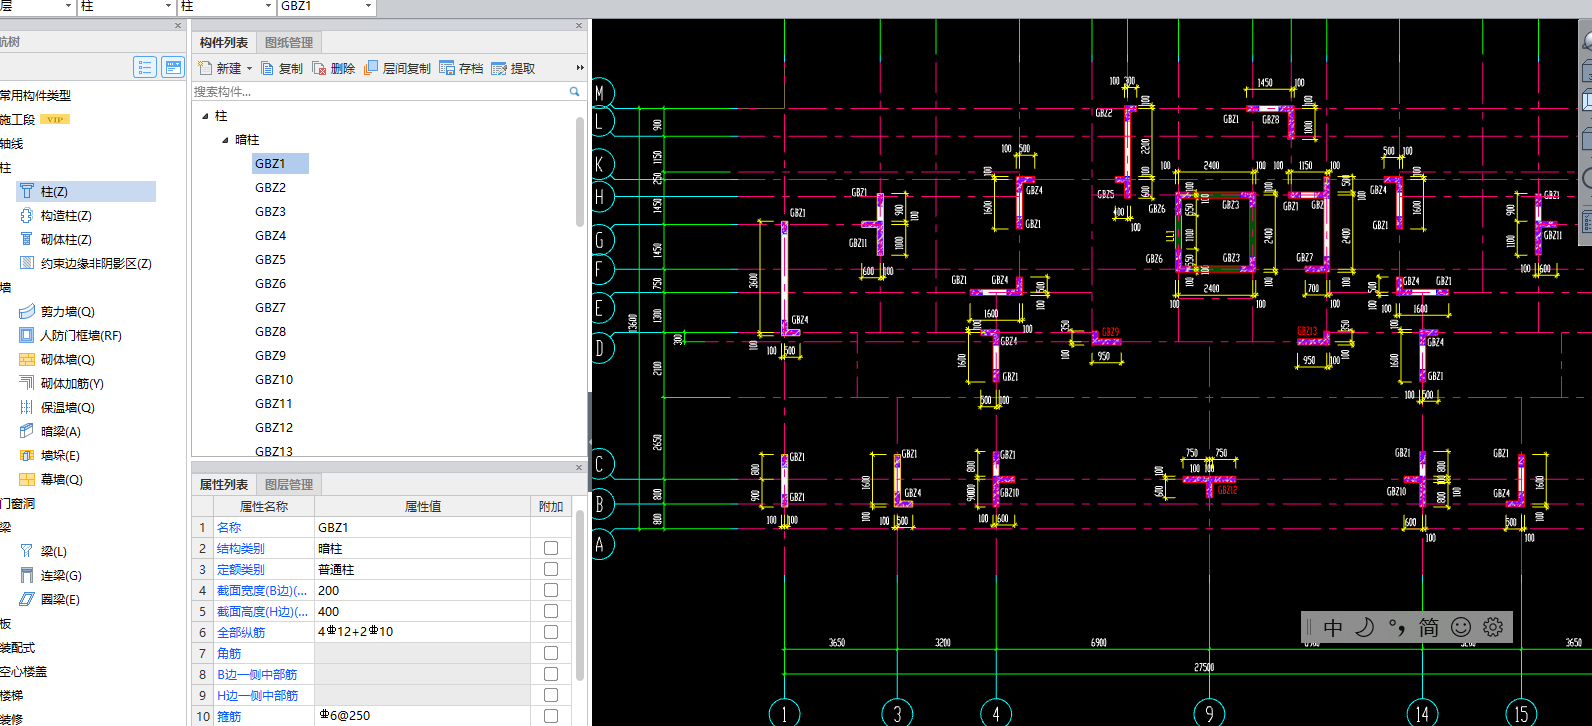Tick the 附加 checkbox for H边一侧中部筋
Viewport: 1592px width, 726px height.
click(551, 695)
